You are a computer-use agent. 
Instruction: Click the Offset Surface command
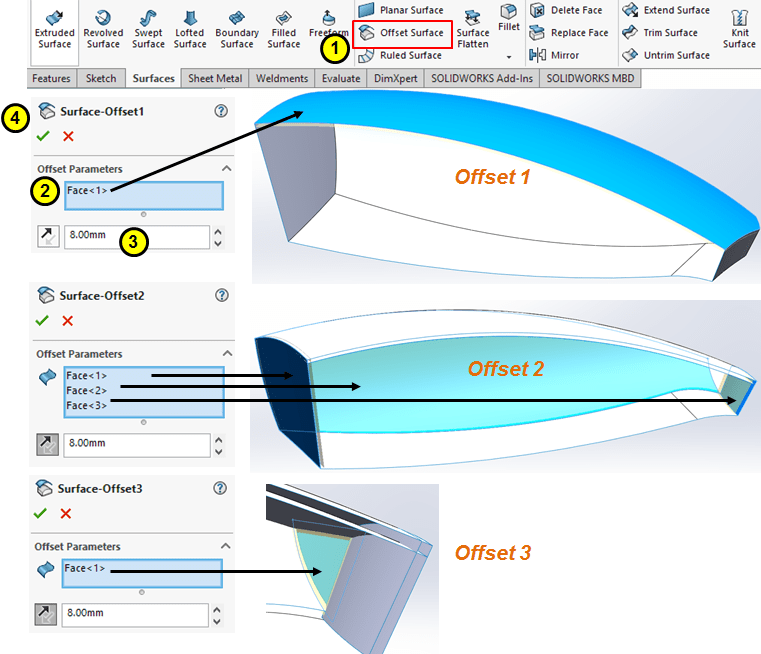(402, 33)
